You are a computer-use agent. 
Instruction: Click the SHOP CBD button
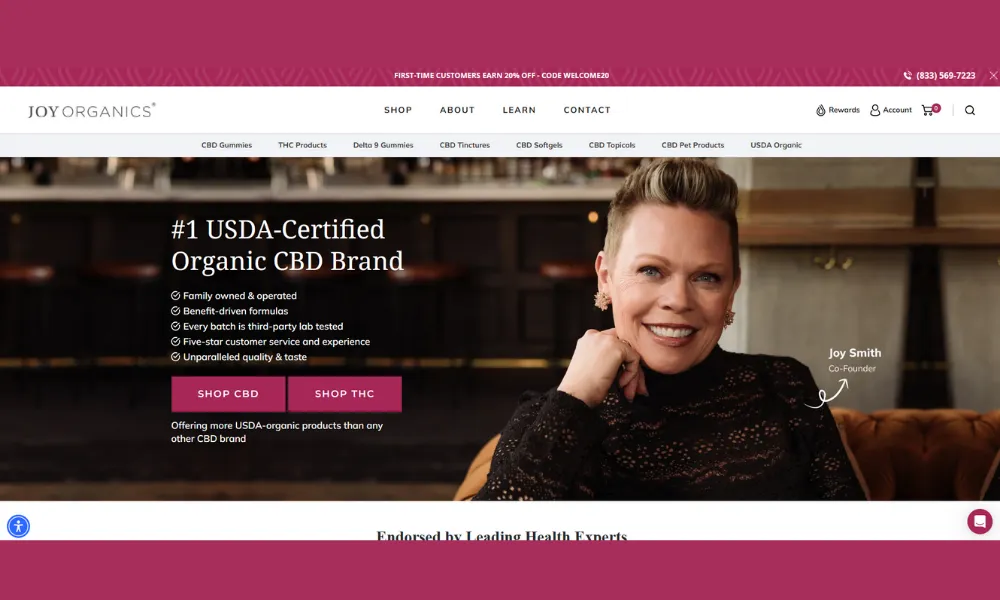[x=228, y=393]
